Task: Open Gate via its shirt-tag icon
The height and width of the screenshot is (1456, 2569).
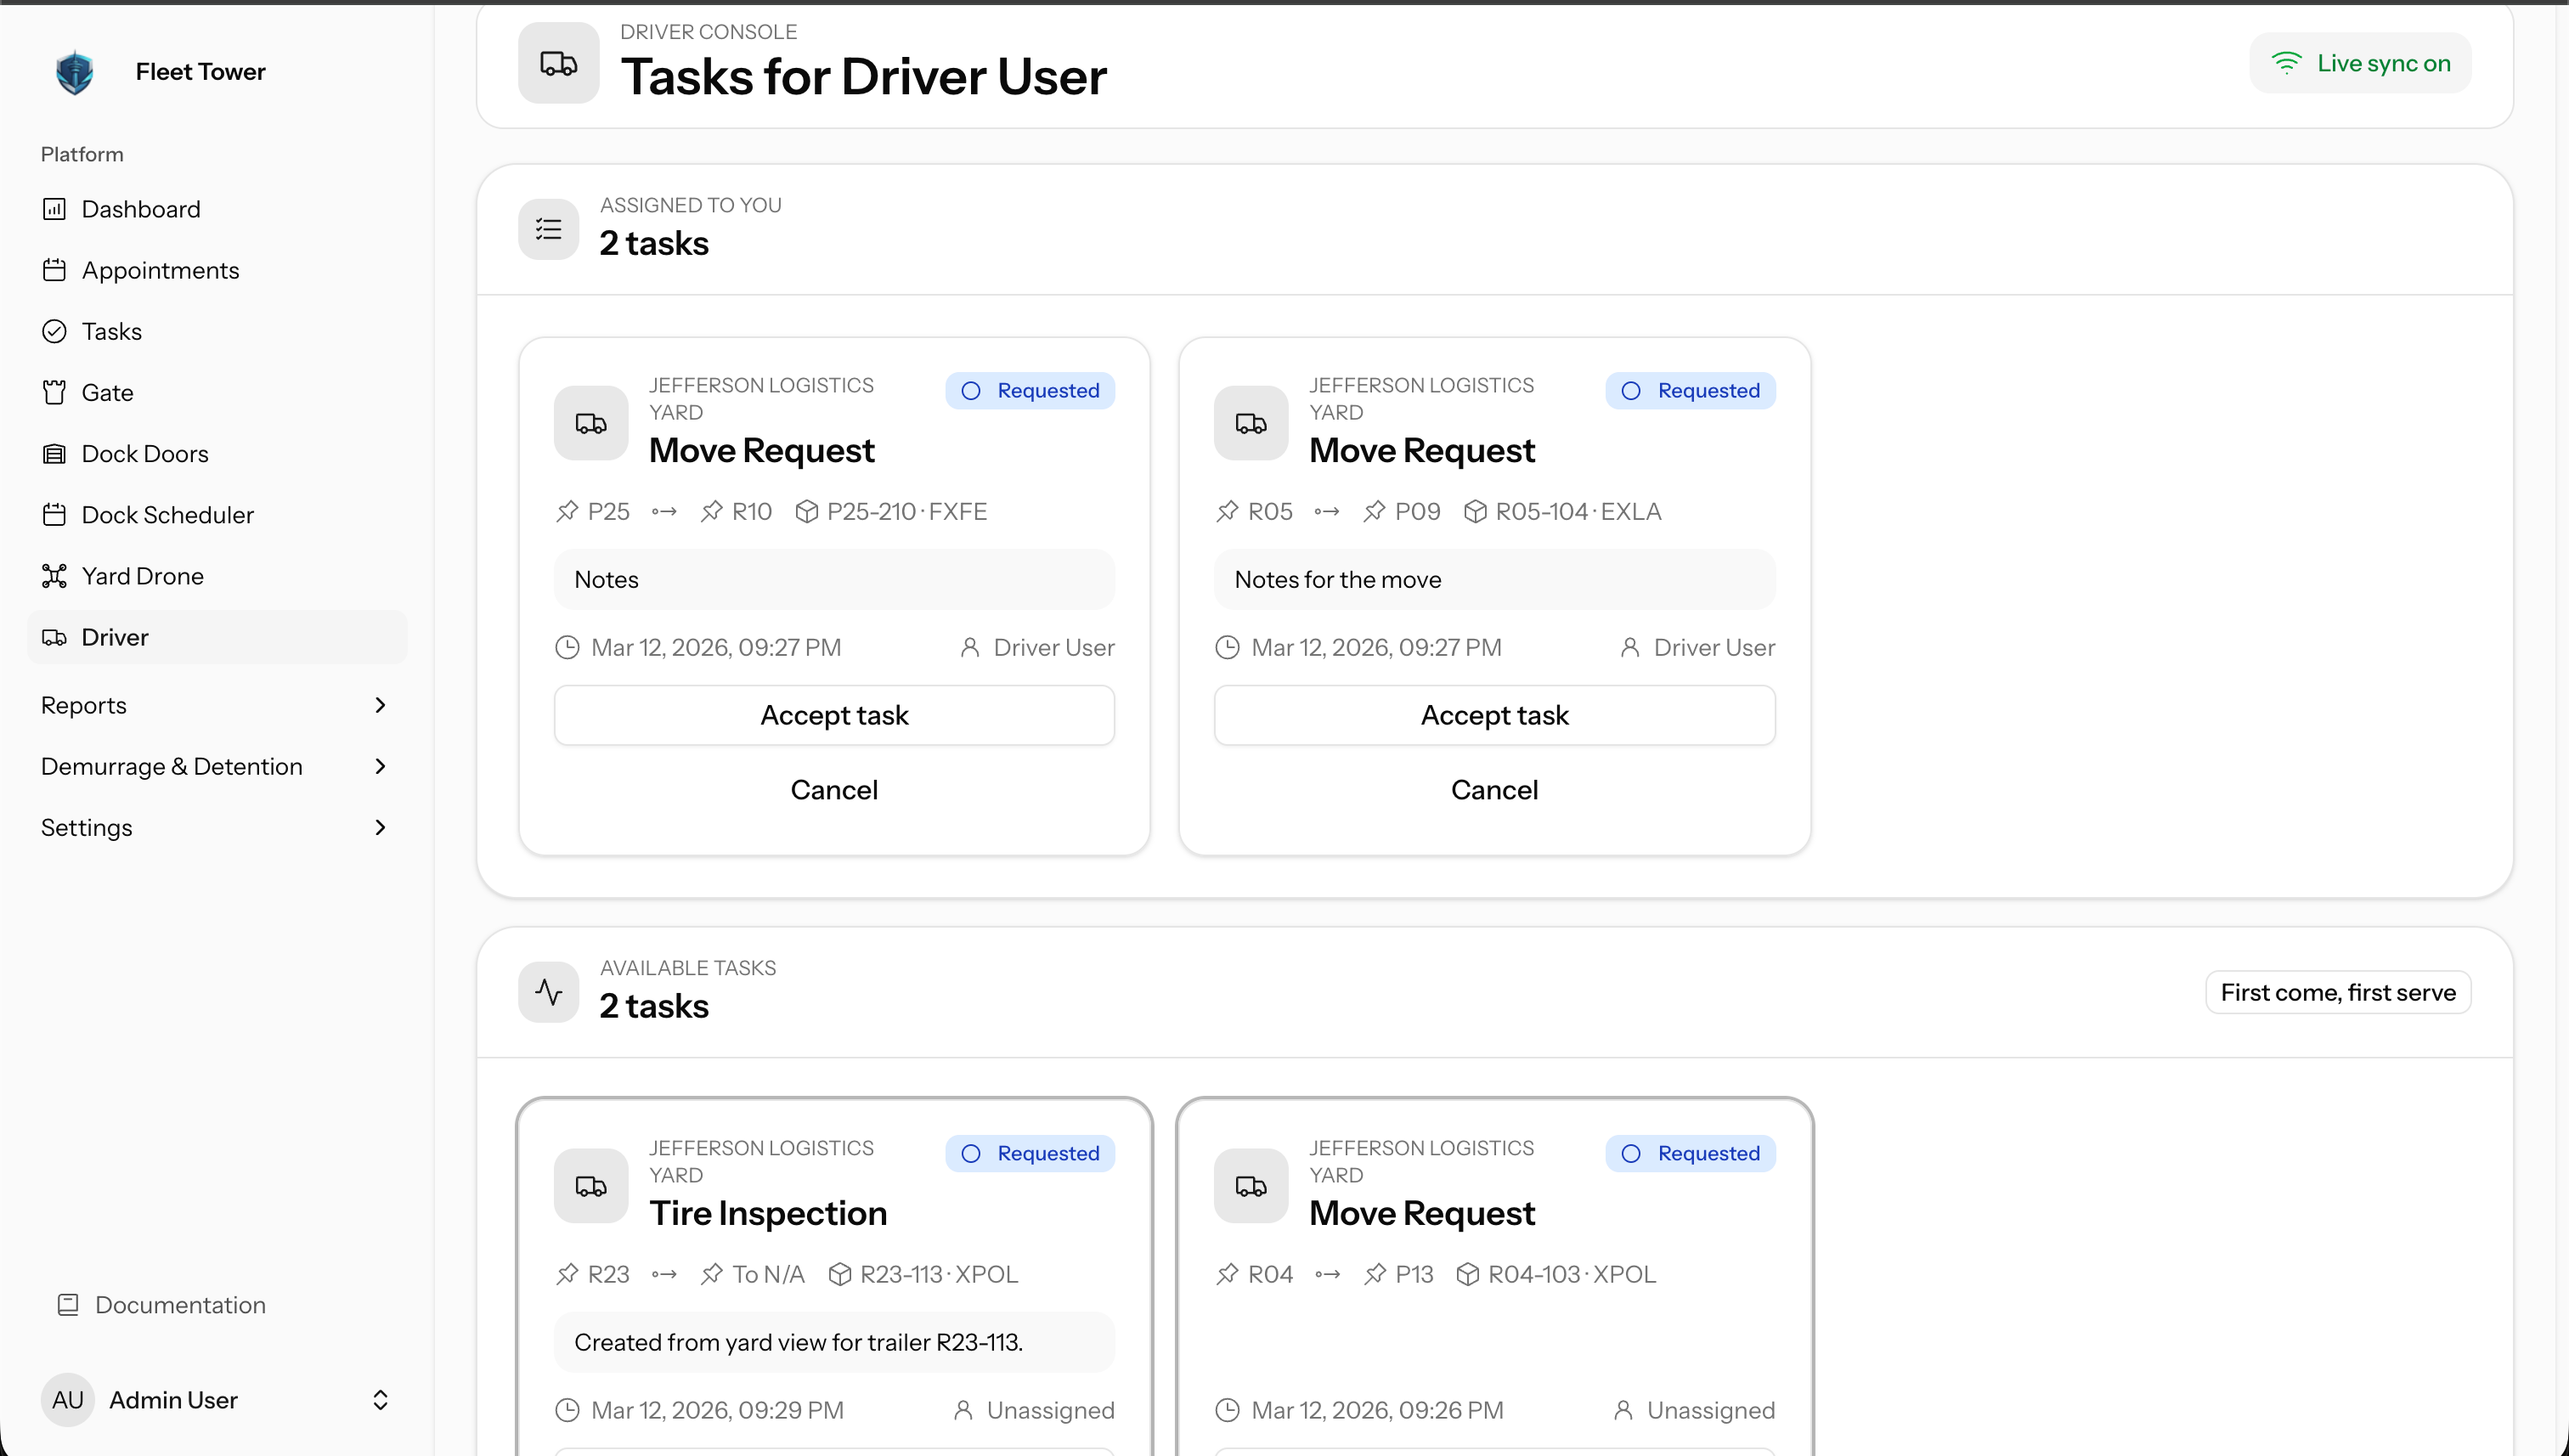Action: [x=55, y=392]
